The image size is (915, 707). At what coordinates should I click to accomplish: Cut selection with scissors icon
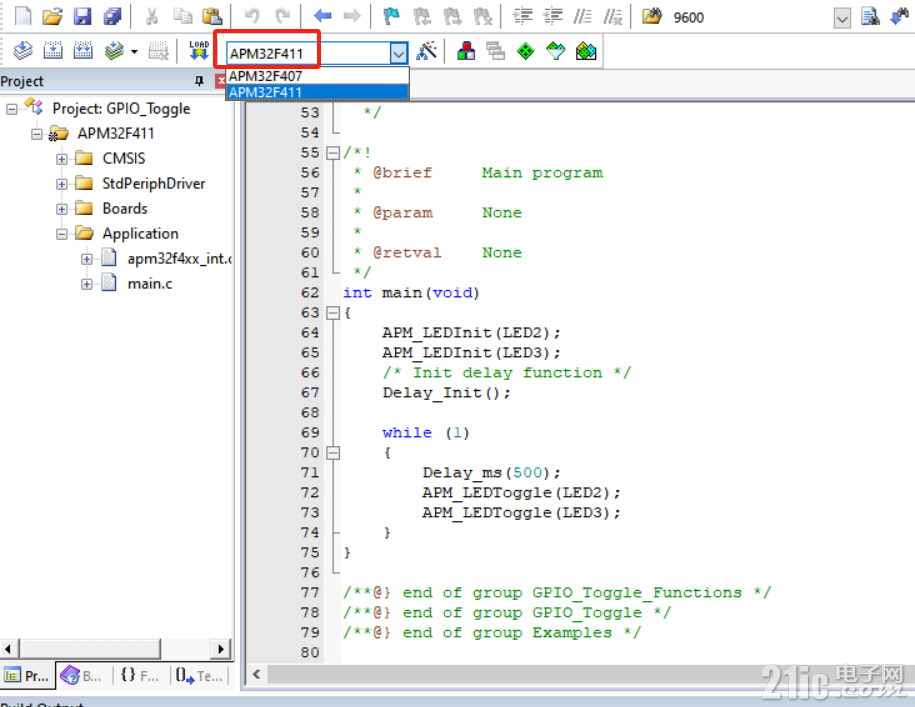152,16
